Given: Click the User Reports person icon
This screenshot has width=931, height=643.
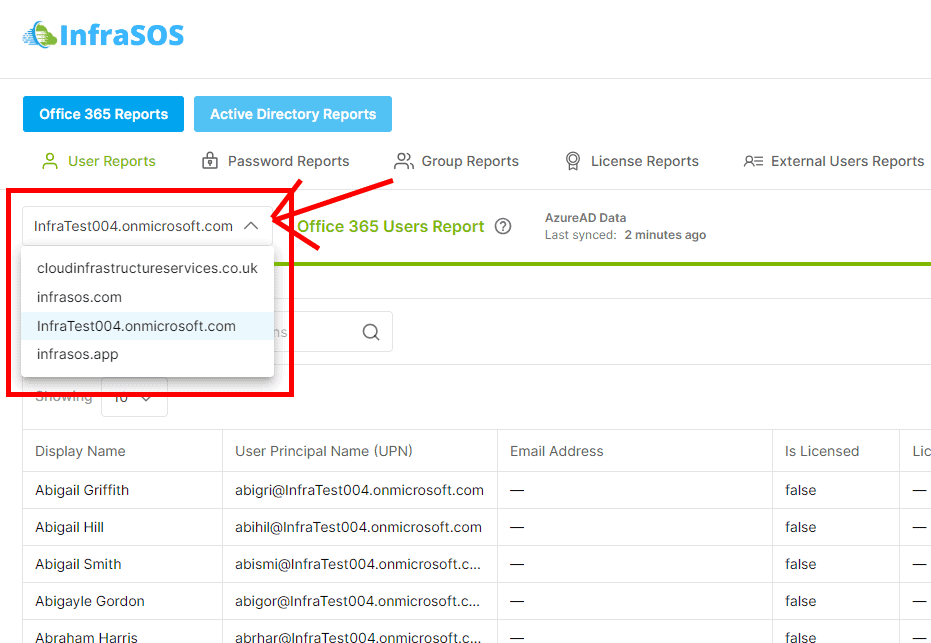Looking at the screenshot, I should [x=50, y=161].
